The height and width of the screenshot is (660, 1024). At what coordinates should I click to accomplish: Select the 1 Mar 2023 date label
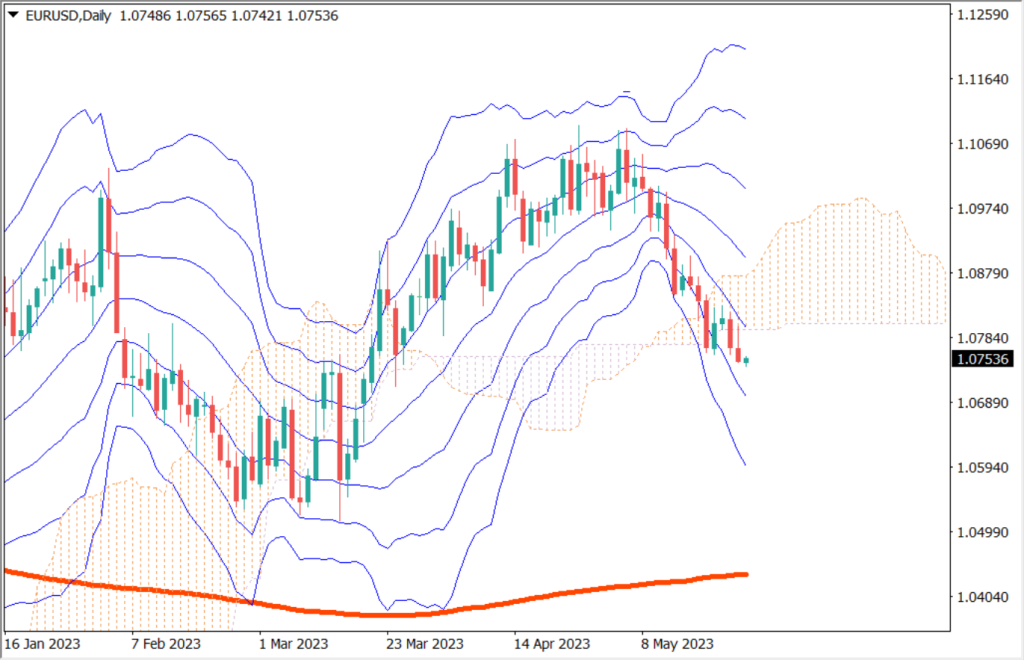(294, 643)
